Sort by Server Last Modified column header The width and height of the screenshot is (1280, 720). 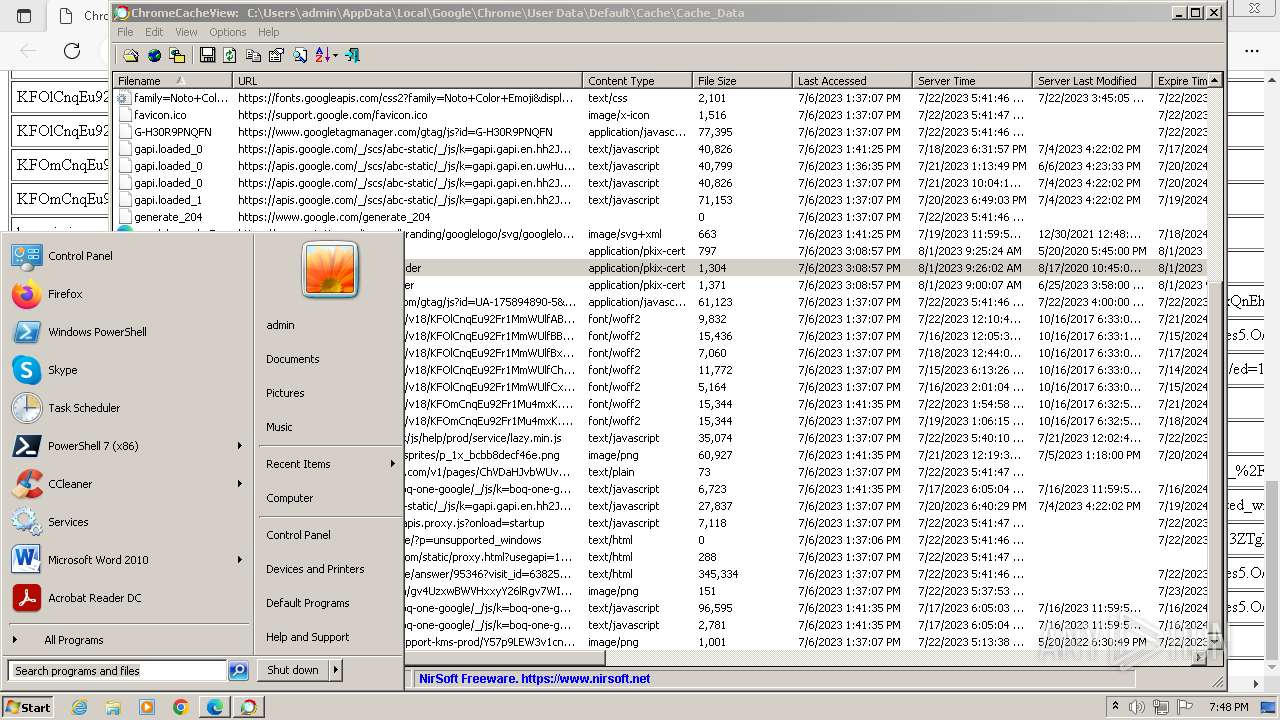pyautogui.click(x=1092, y=81)
